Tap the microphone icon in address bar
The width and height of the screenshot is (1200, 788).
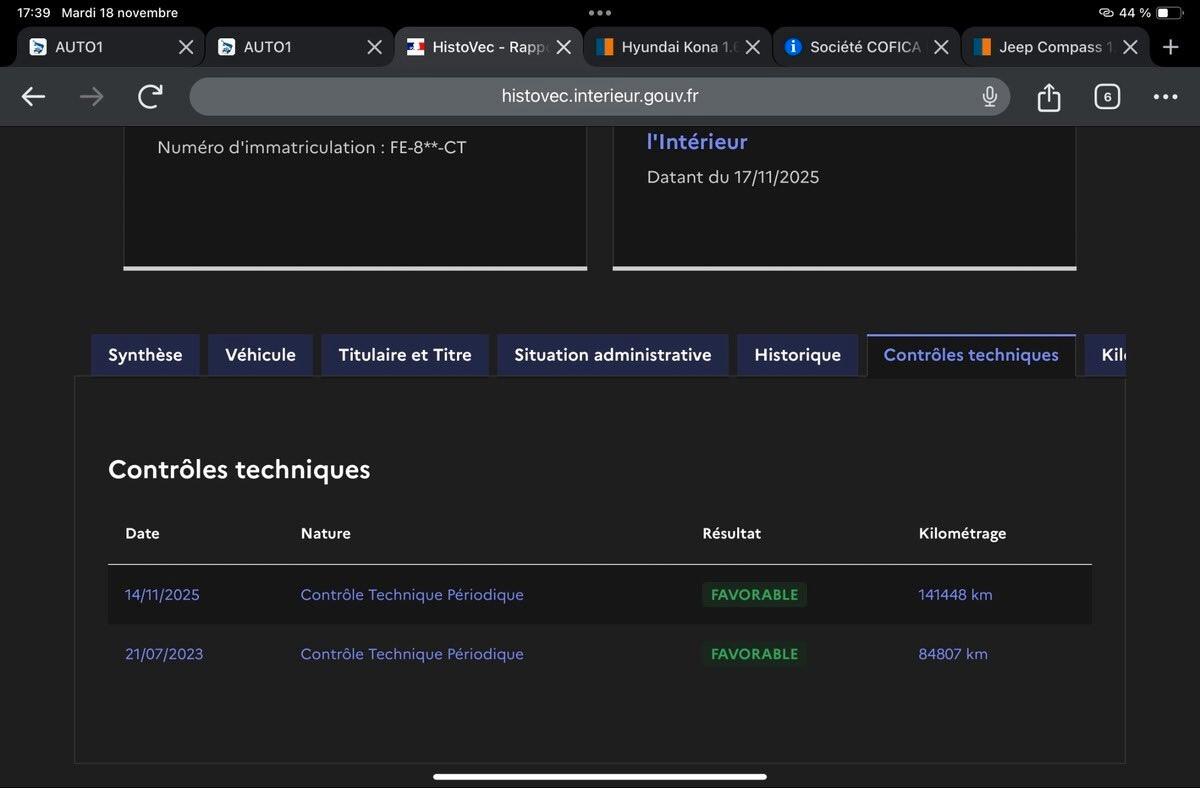click(989, 97)
